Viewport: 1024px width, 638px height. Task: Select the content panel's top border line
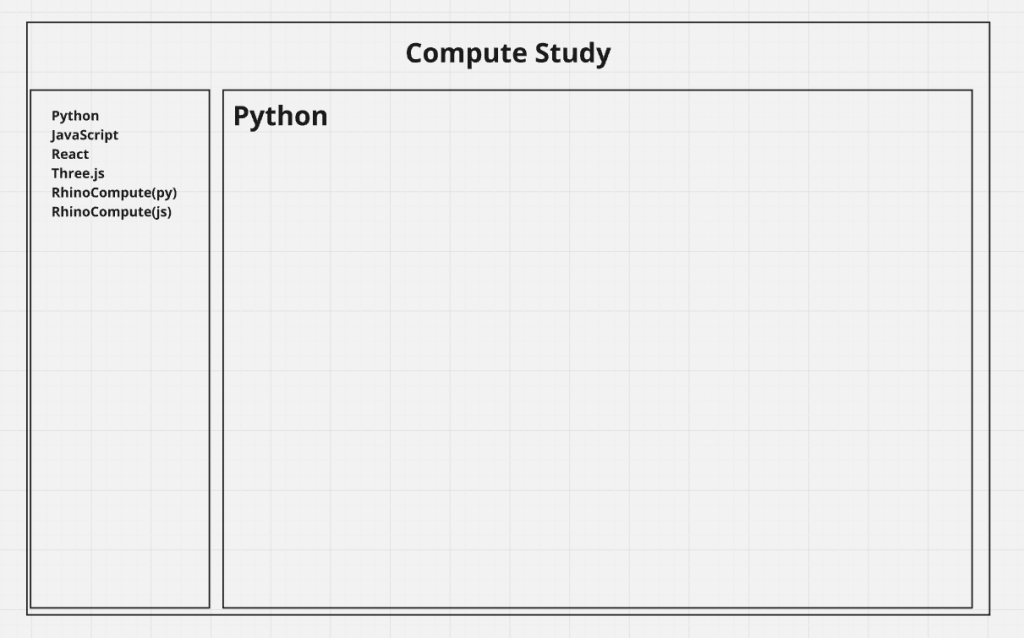click(x=597, y=90)
